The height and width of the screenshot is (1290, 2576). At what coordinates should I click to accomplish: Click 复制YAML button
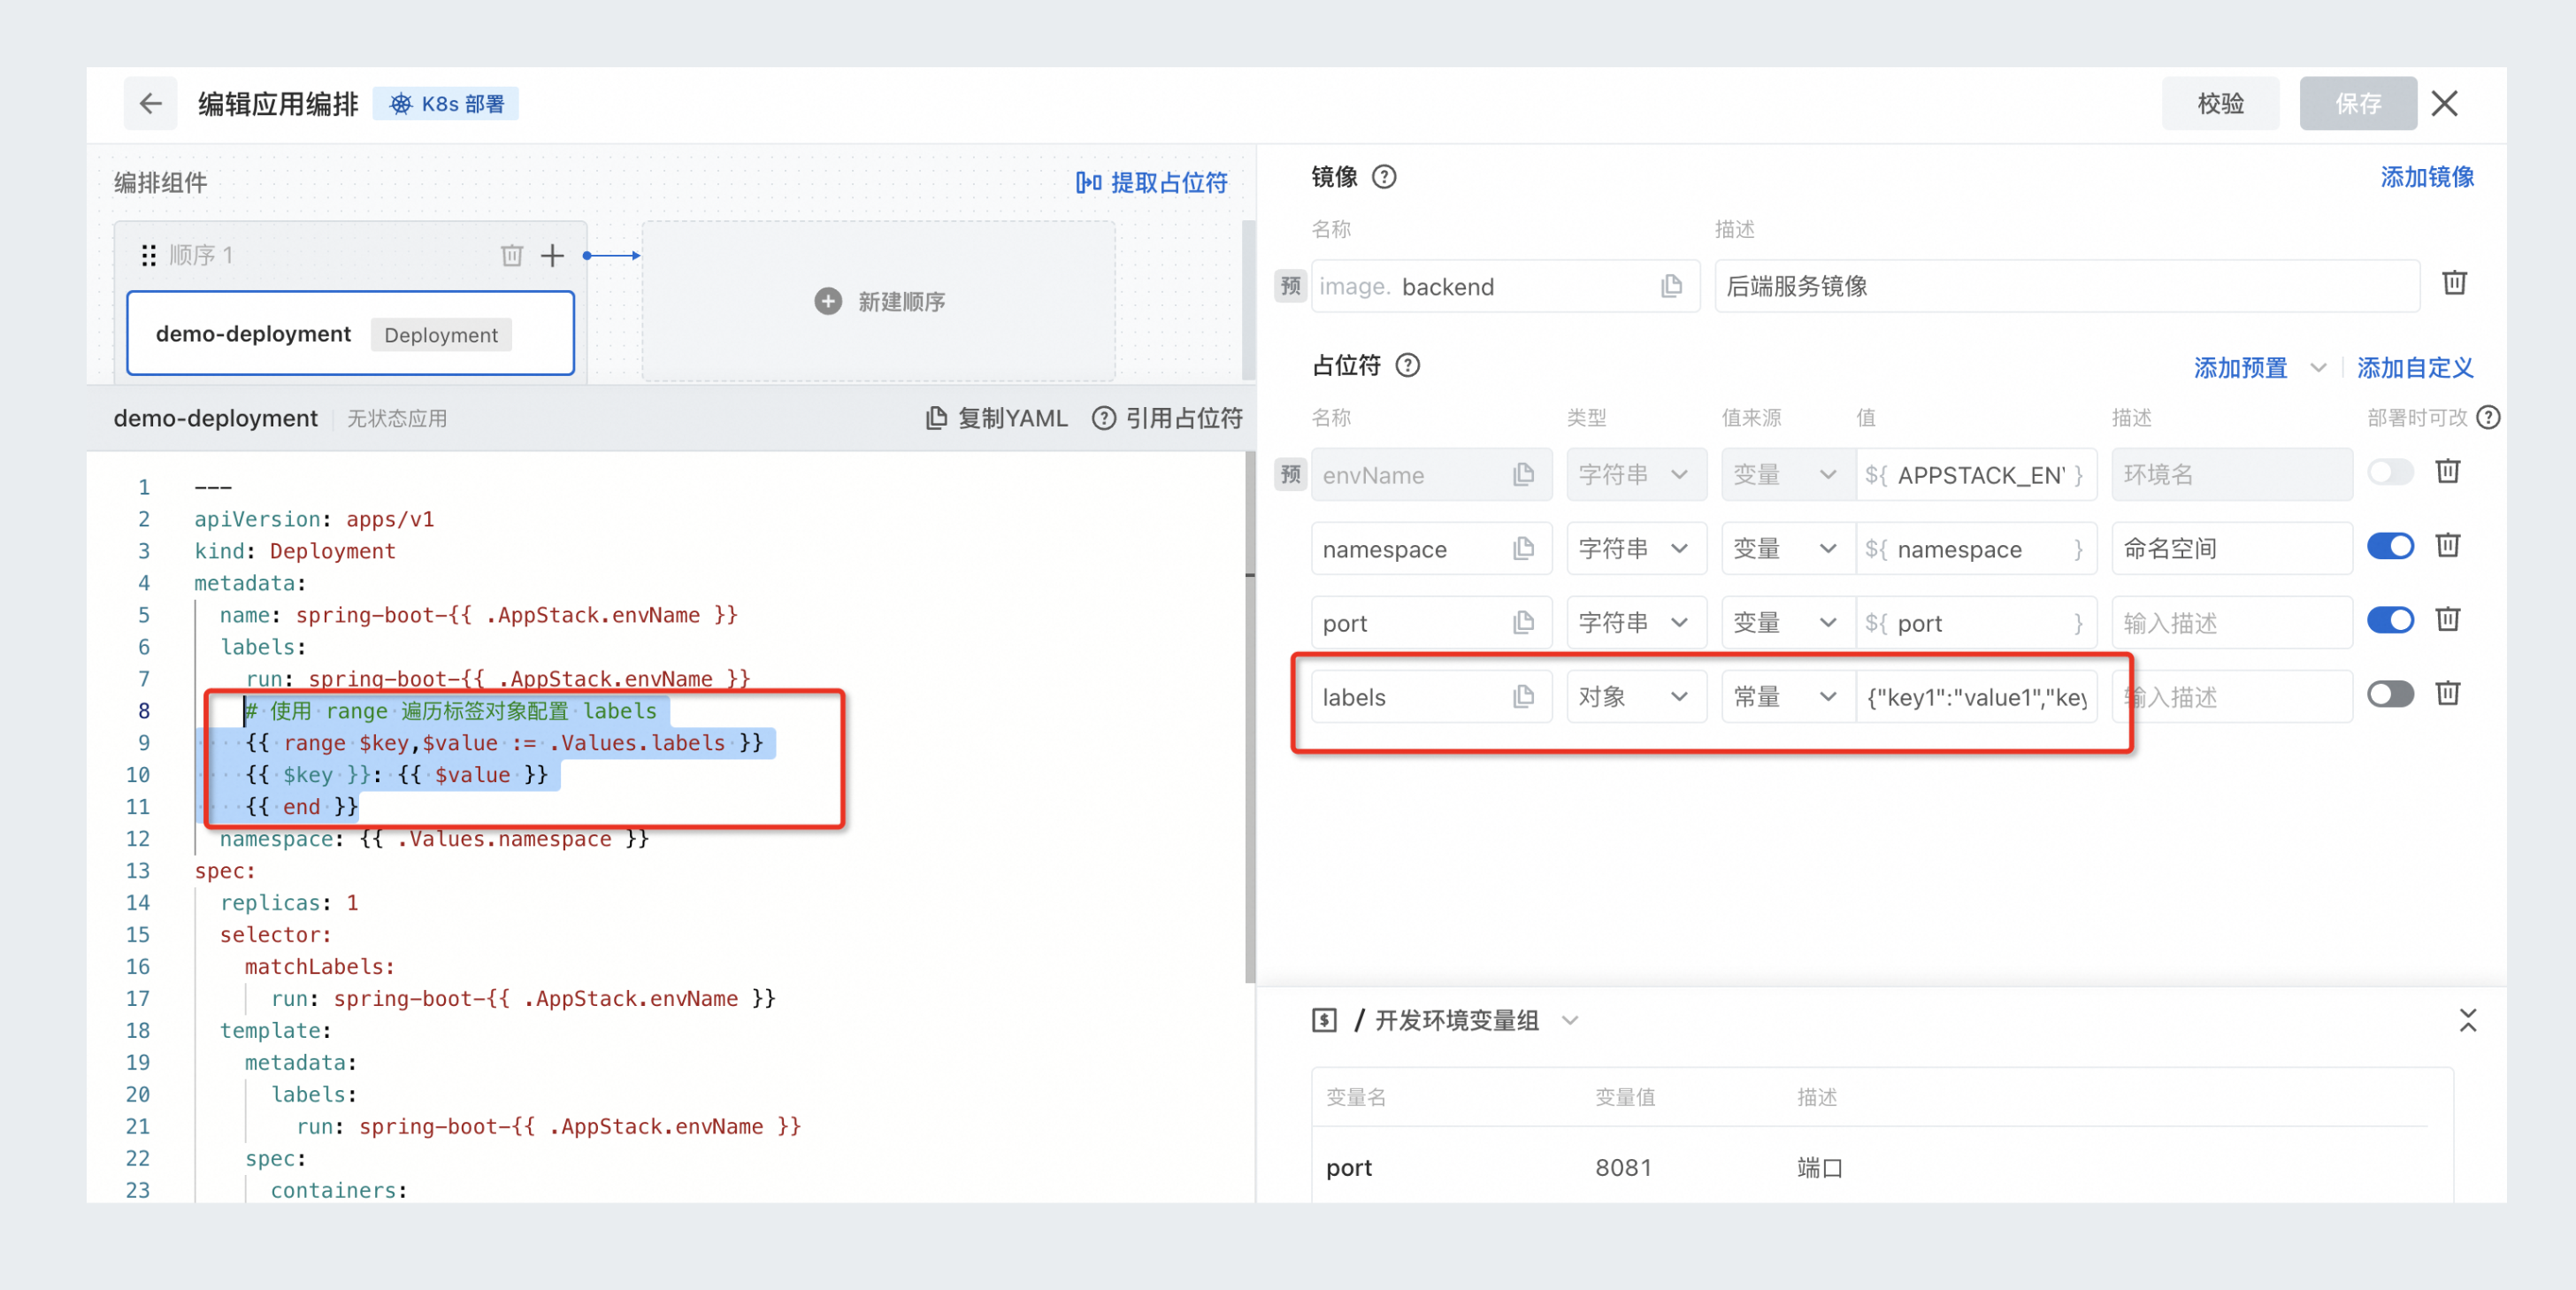tap(997, 418)
